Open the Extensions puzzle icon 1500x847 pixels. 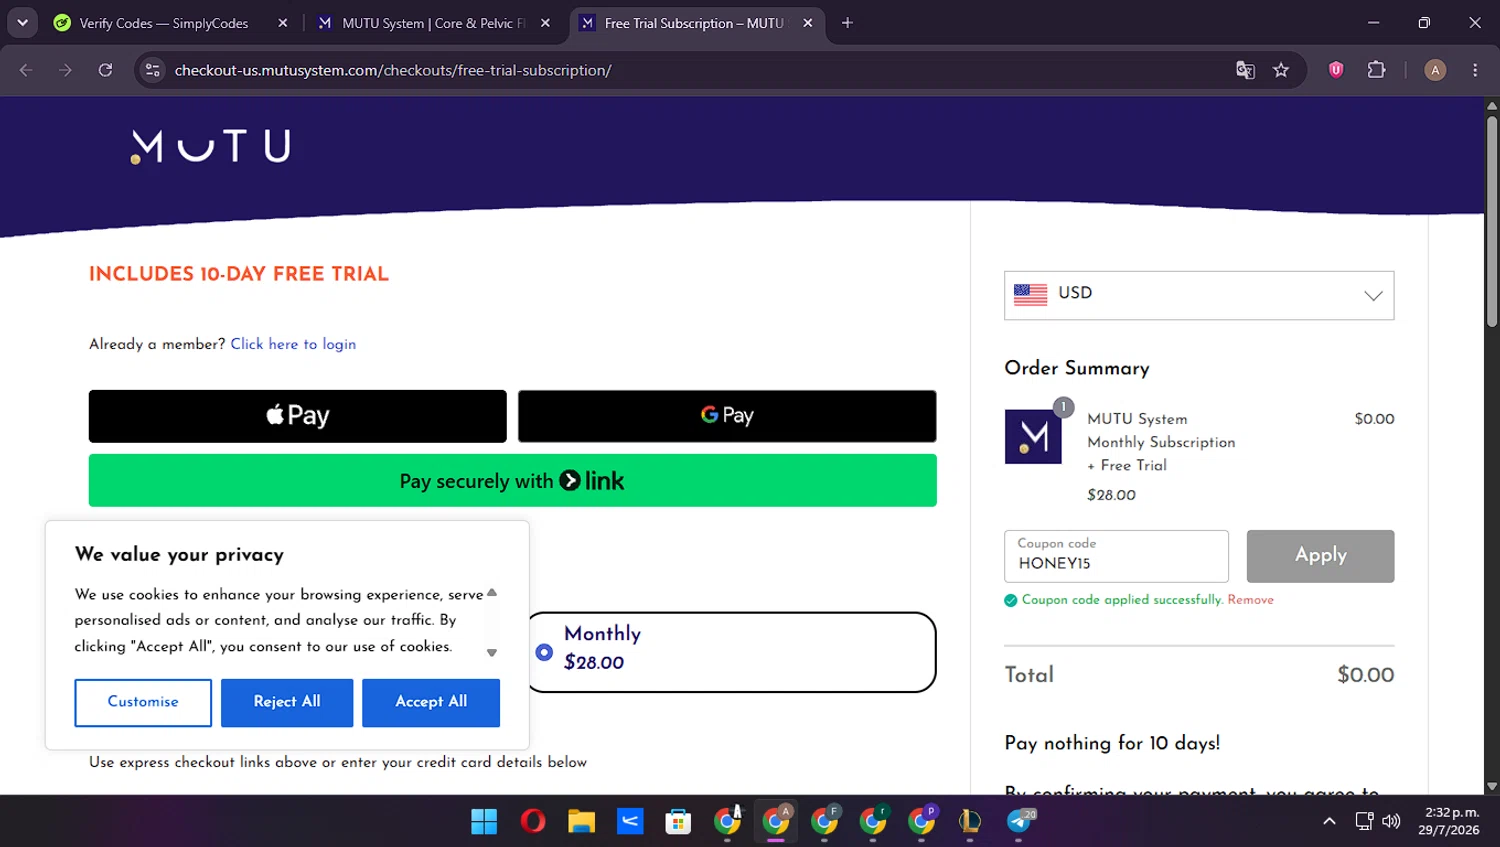click(1377, 70)
